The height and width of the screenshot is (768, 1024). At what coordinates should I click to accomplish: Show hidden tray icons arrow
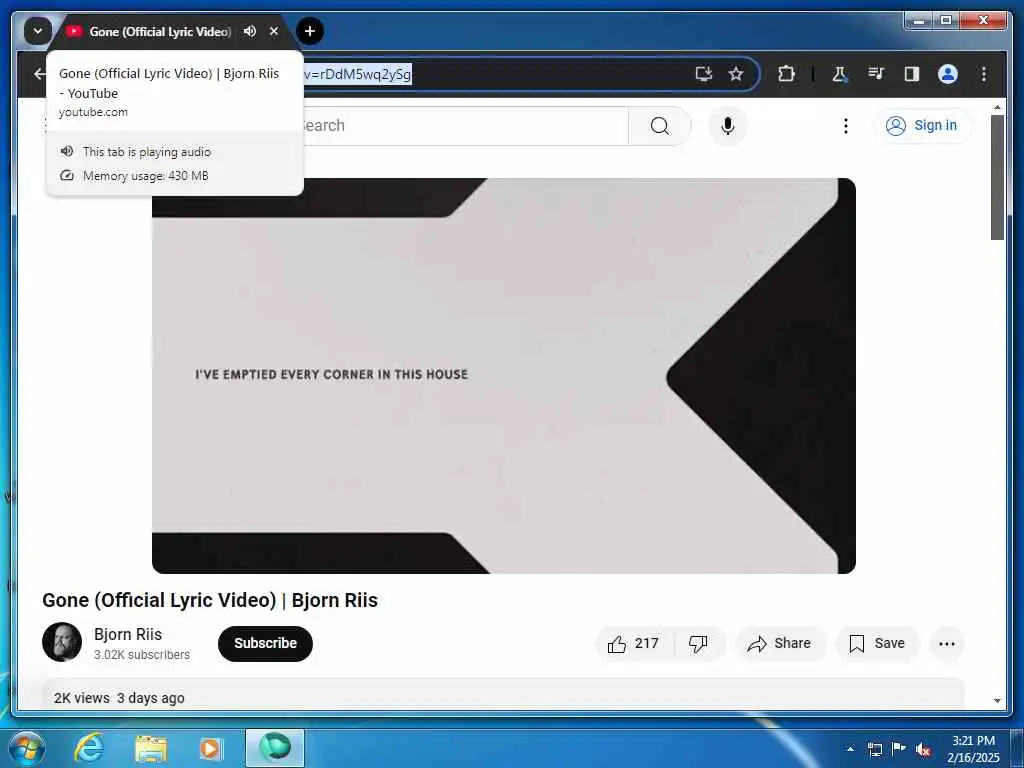pyautogui.click(x=850, y=748)
